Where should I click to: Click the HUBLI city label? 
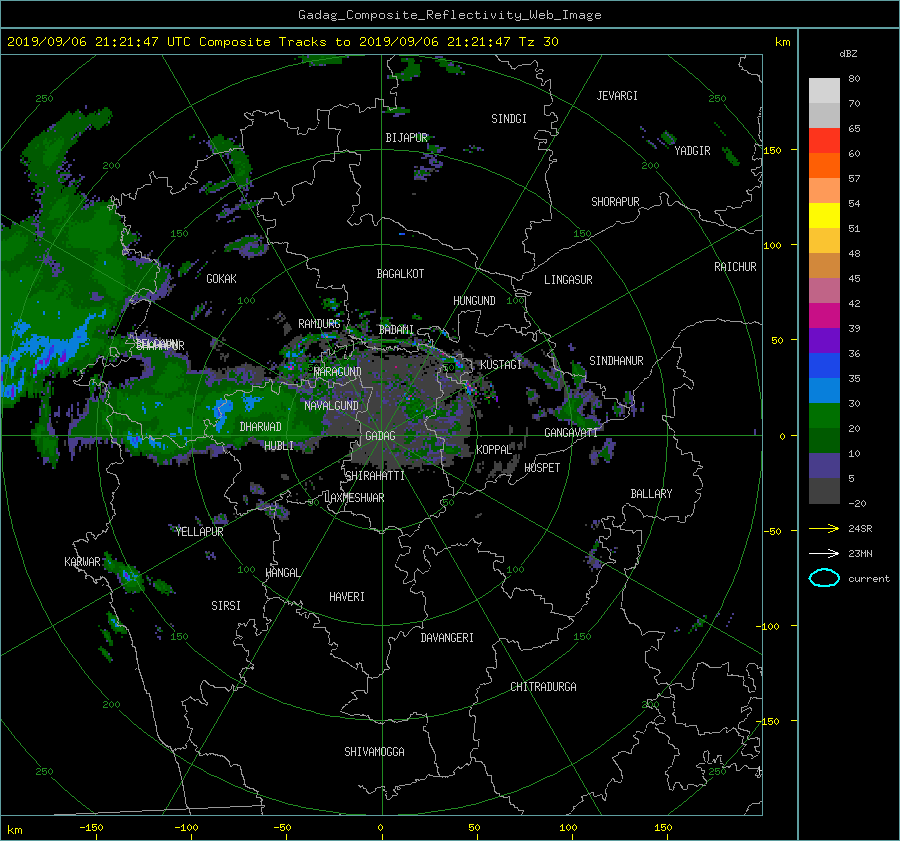(x=279, y=445)
